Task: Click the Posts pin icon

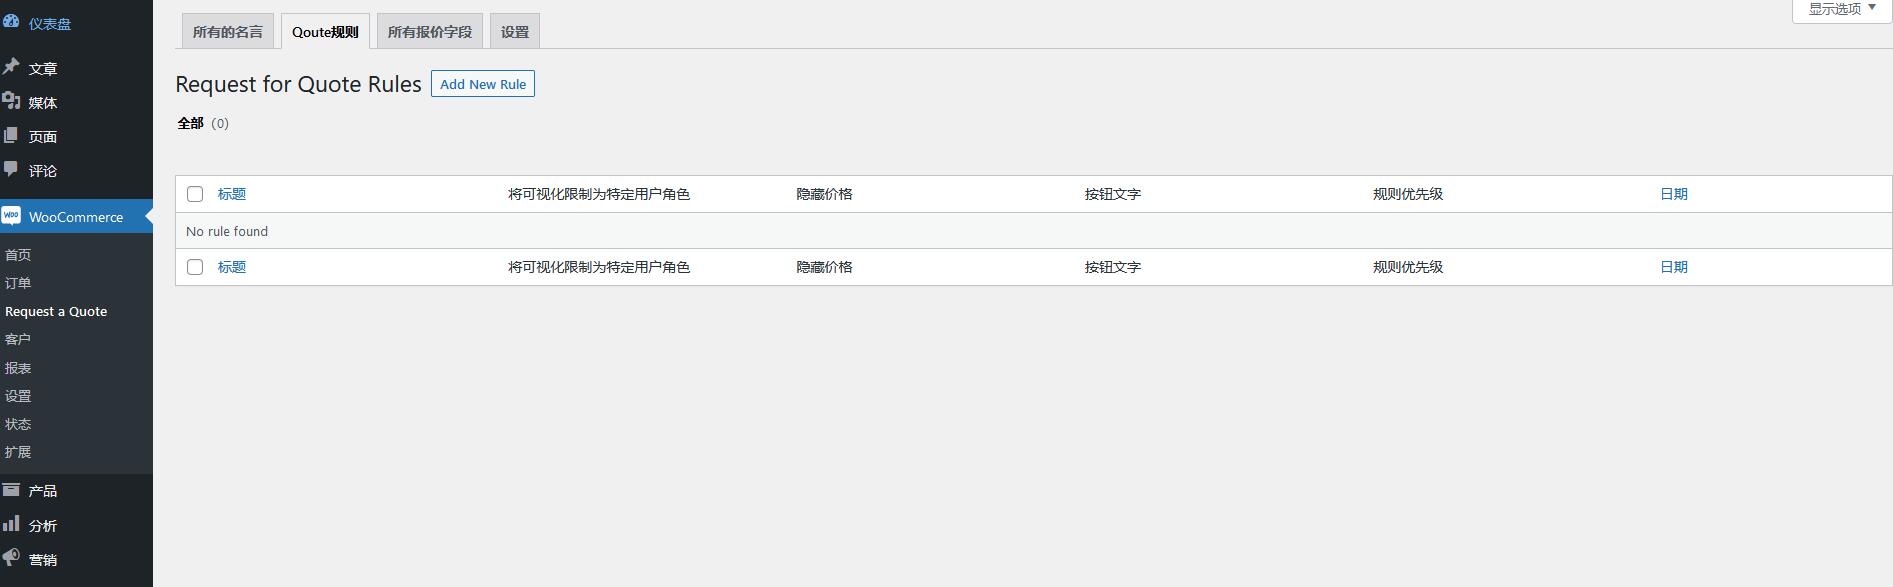Action: (x=11, y=66)
